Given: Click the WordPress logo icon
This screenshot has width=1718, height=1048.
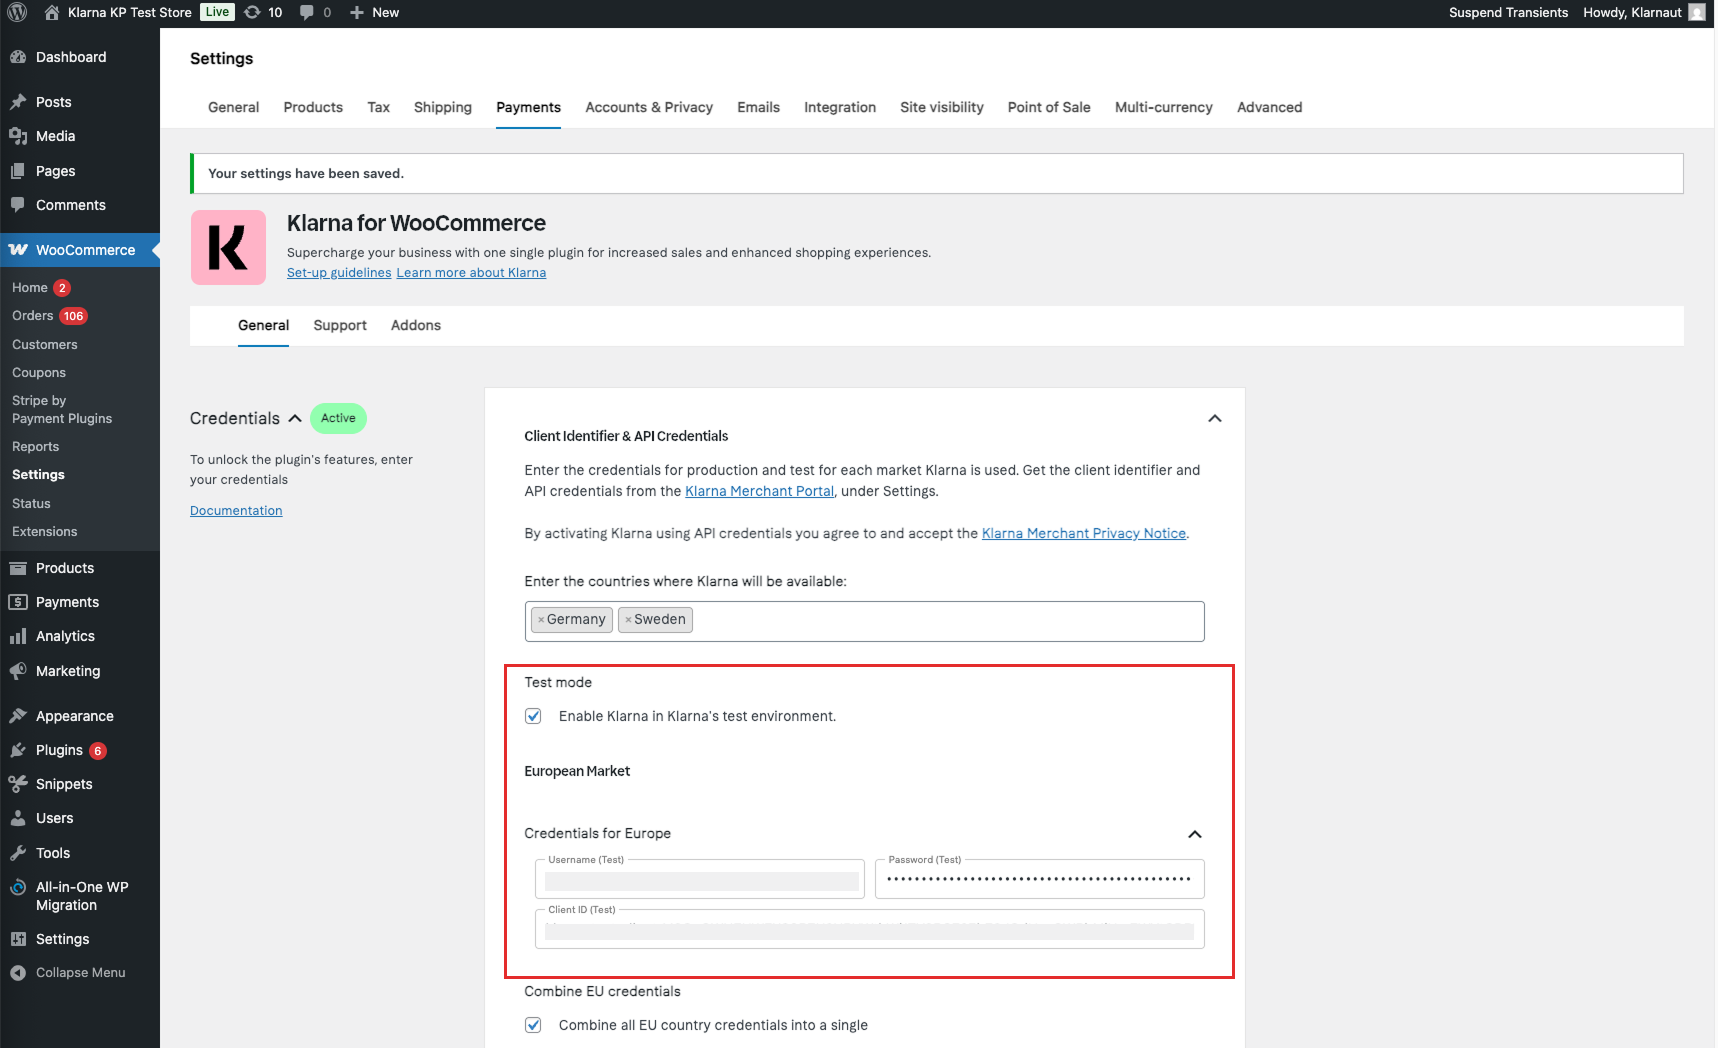Looking at the screenshot, I should 17,12.
